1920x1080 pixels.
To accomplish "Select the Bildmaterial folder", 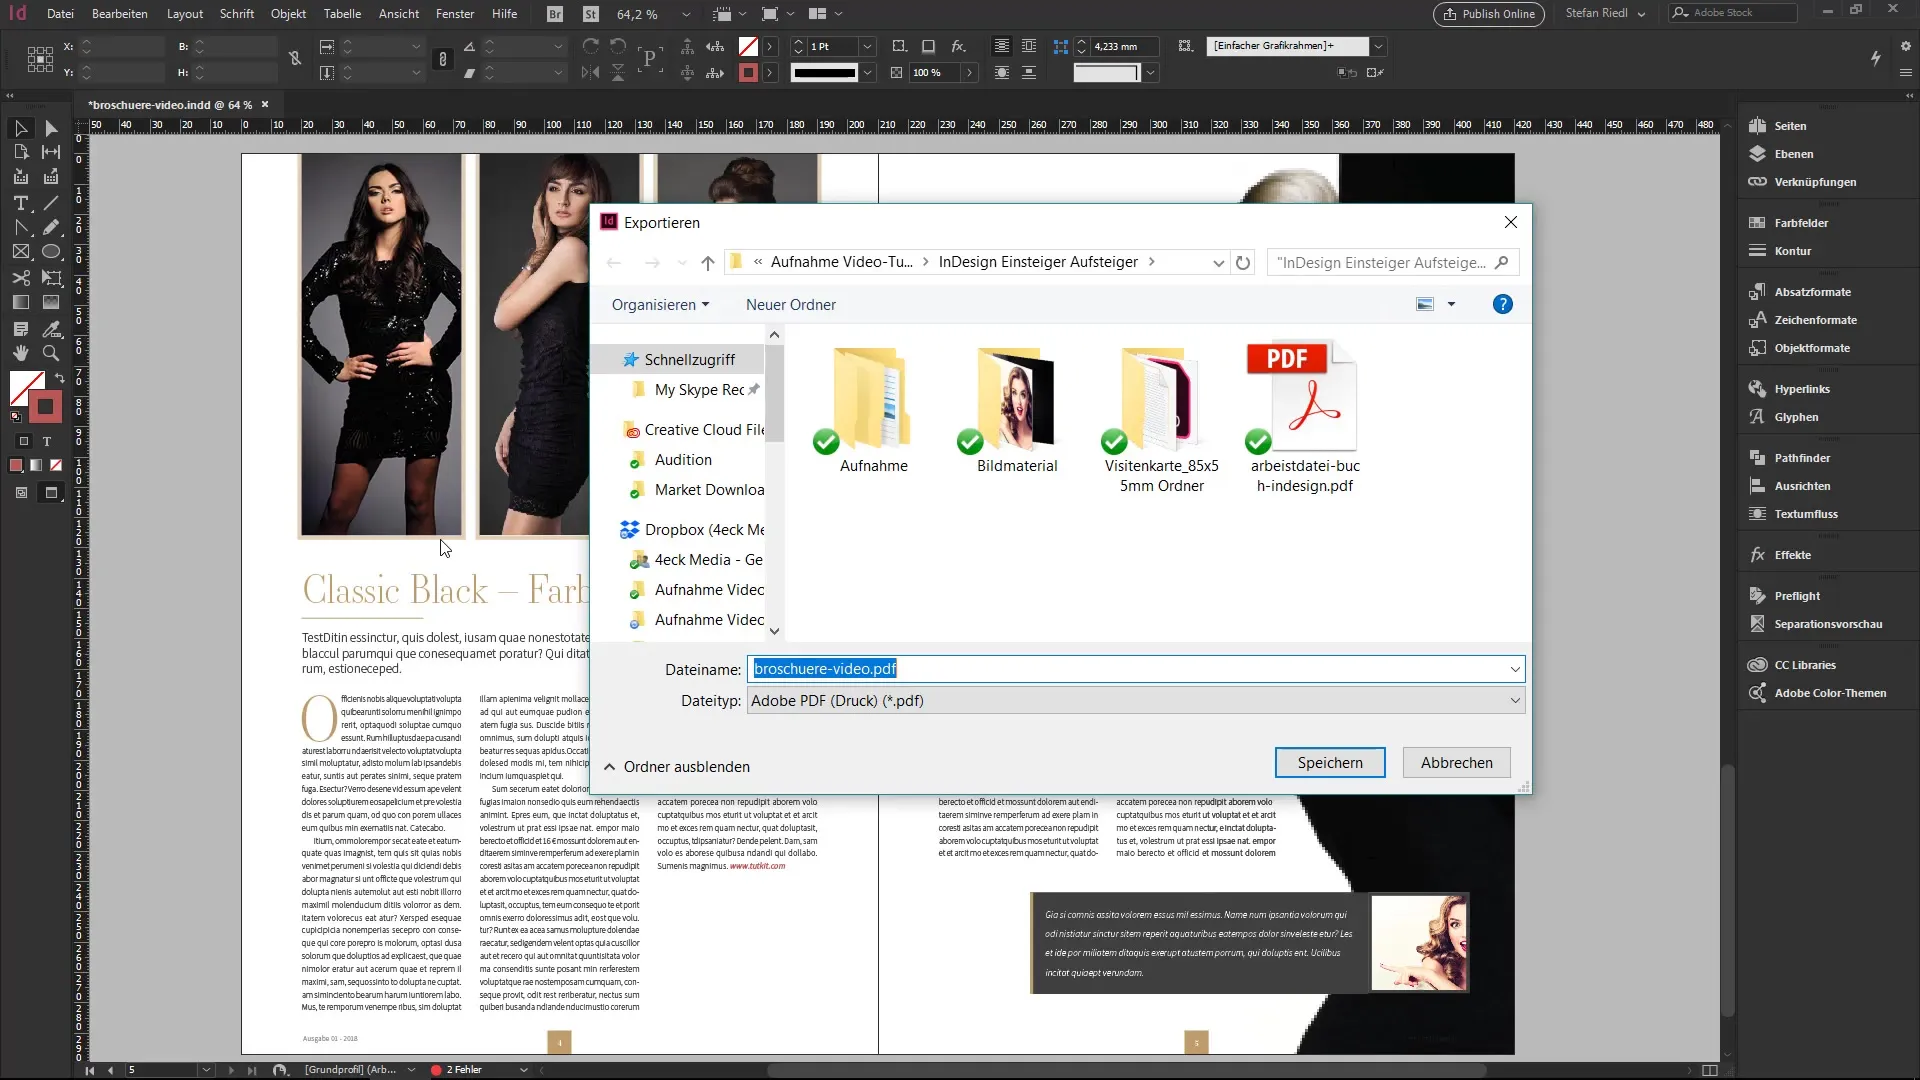I will tap(1017, 412).
